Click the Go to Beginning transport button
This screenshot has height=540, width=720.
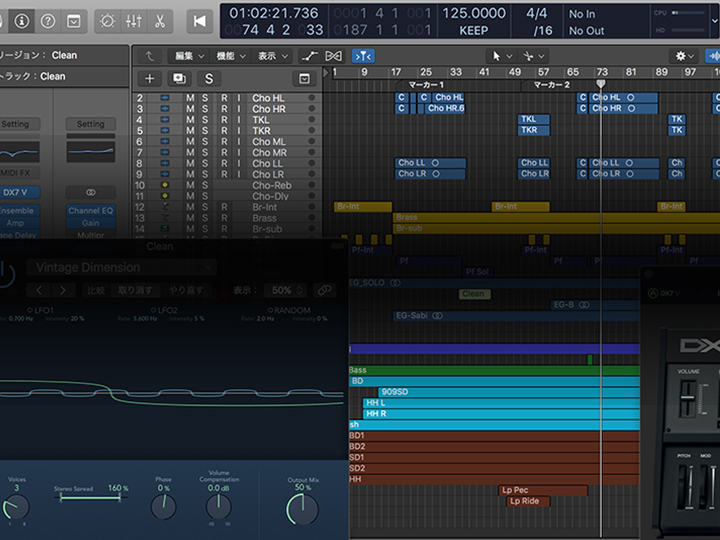pyautogui.click(x=201, y=20)
